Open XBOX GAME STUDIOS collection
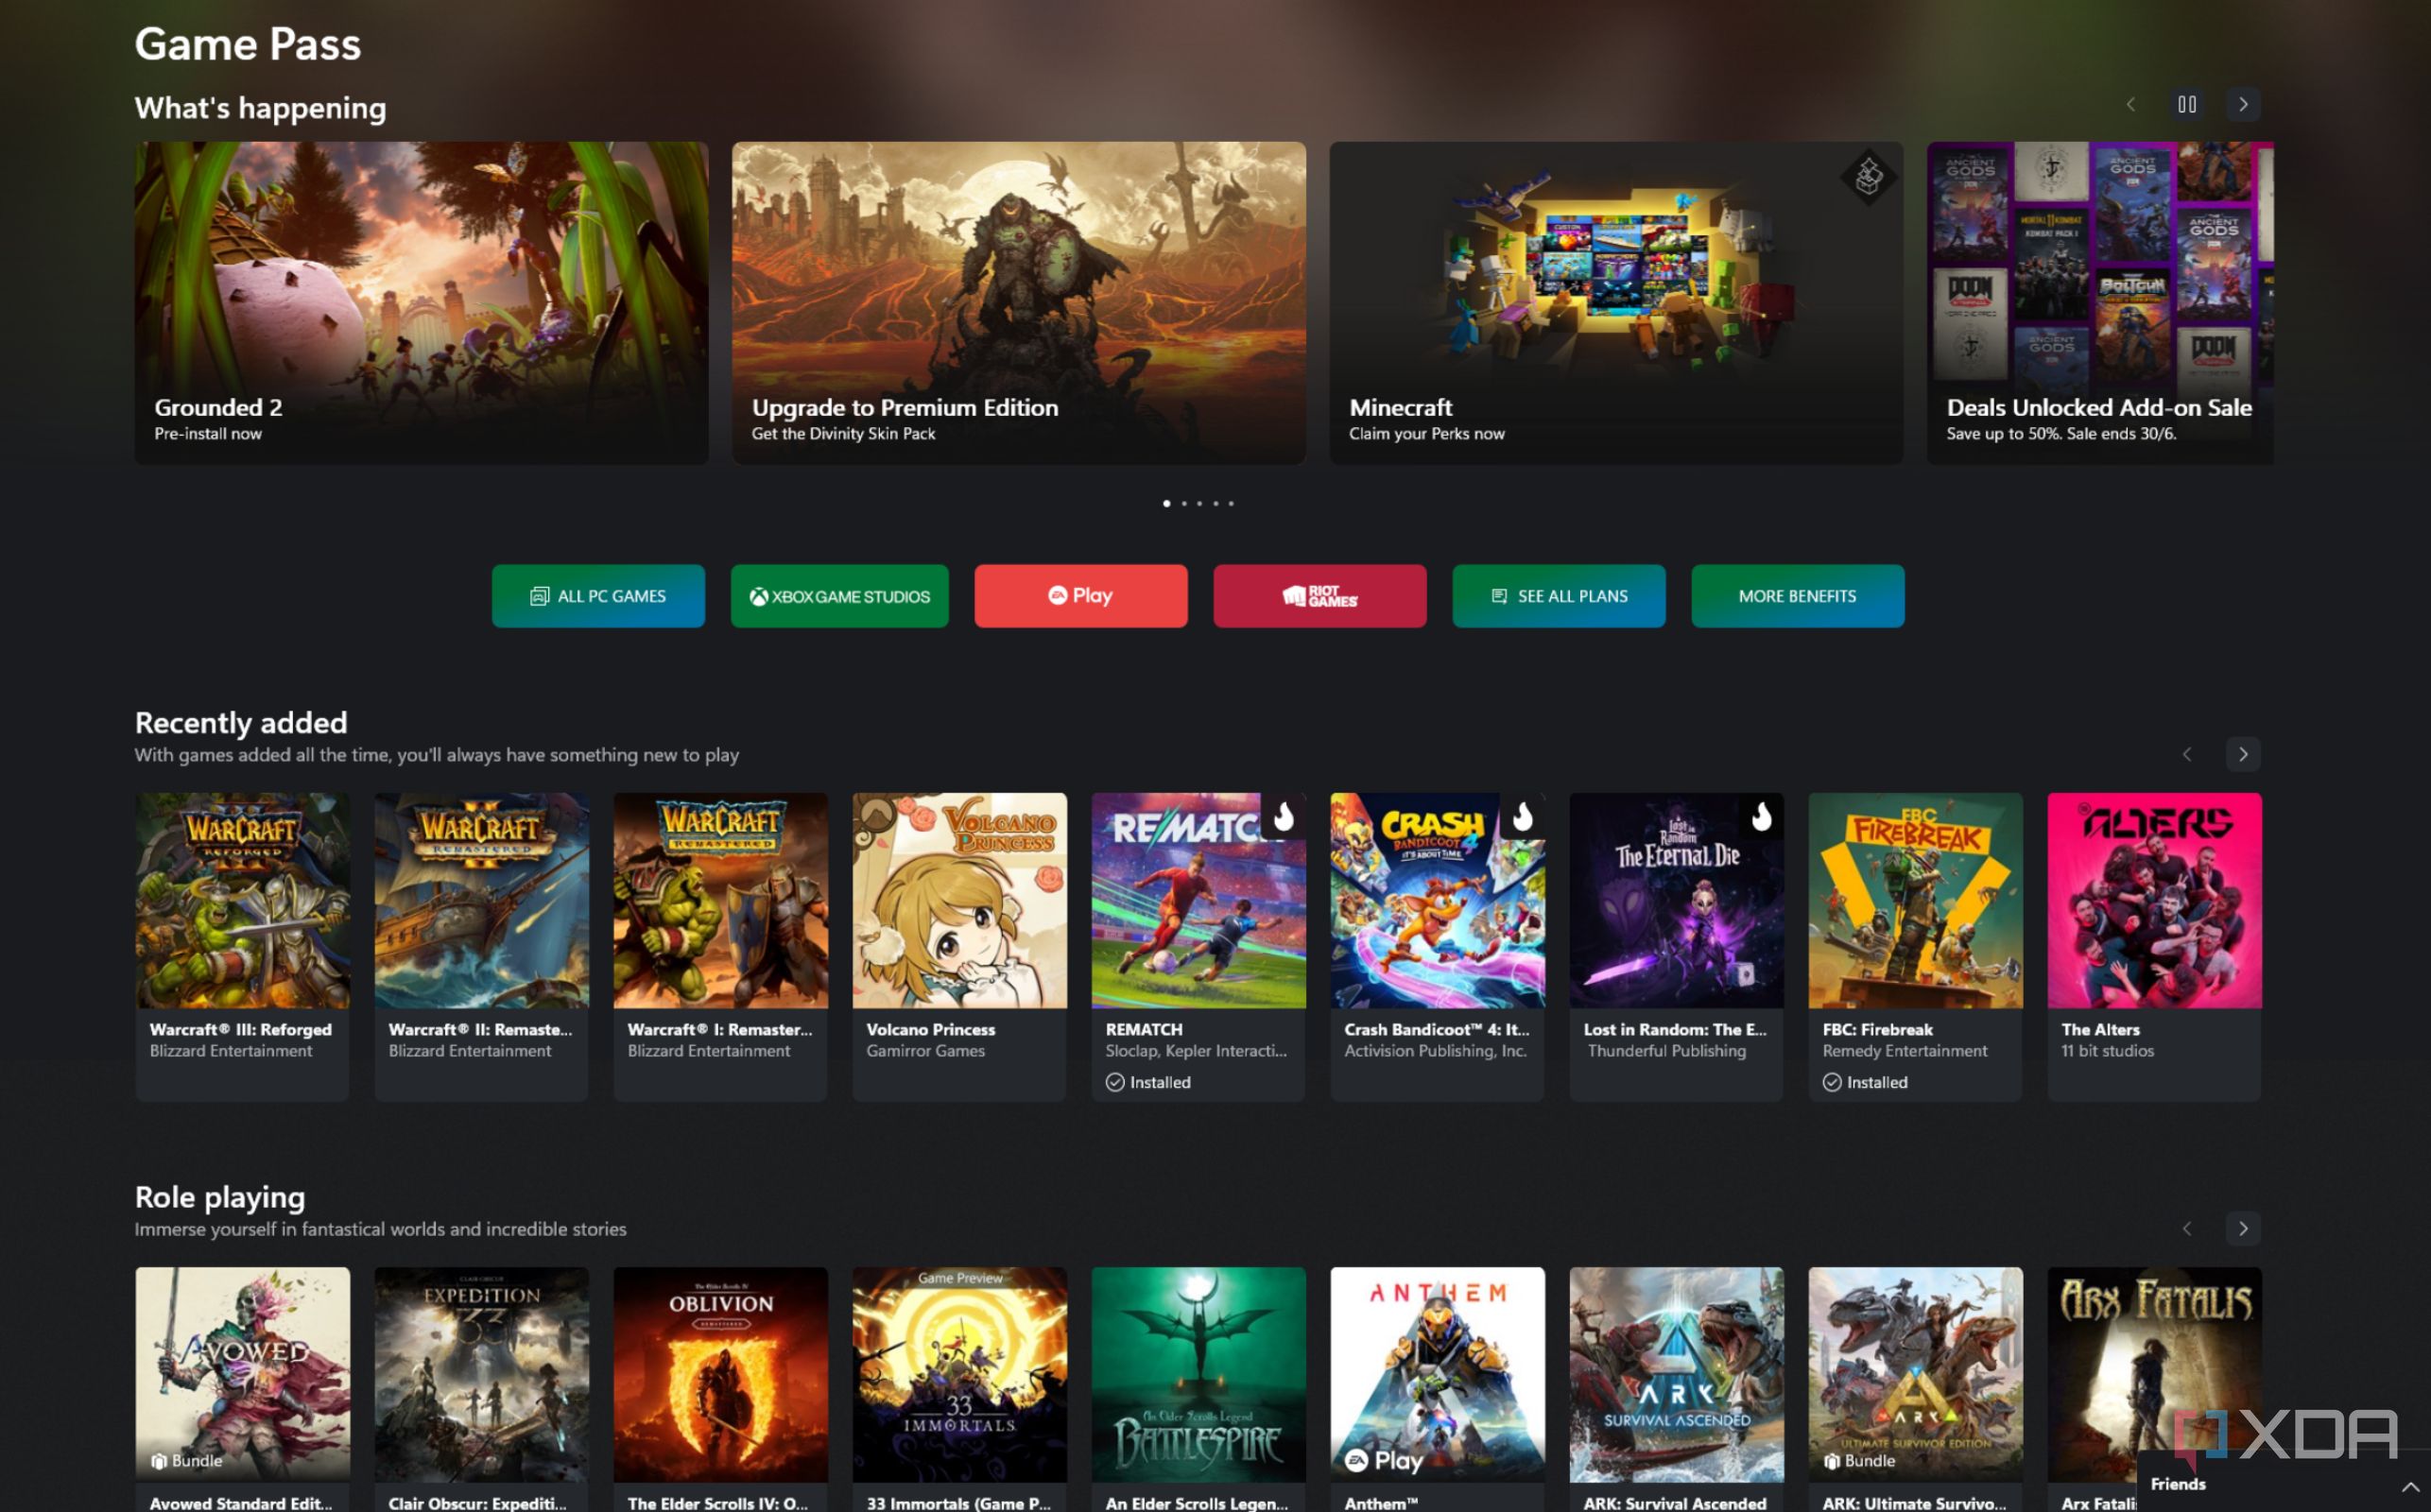The image size is (2431, 1512). point(840,596)
